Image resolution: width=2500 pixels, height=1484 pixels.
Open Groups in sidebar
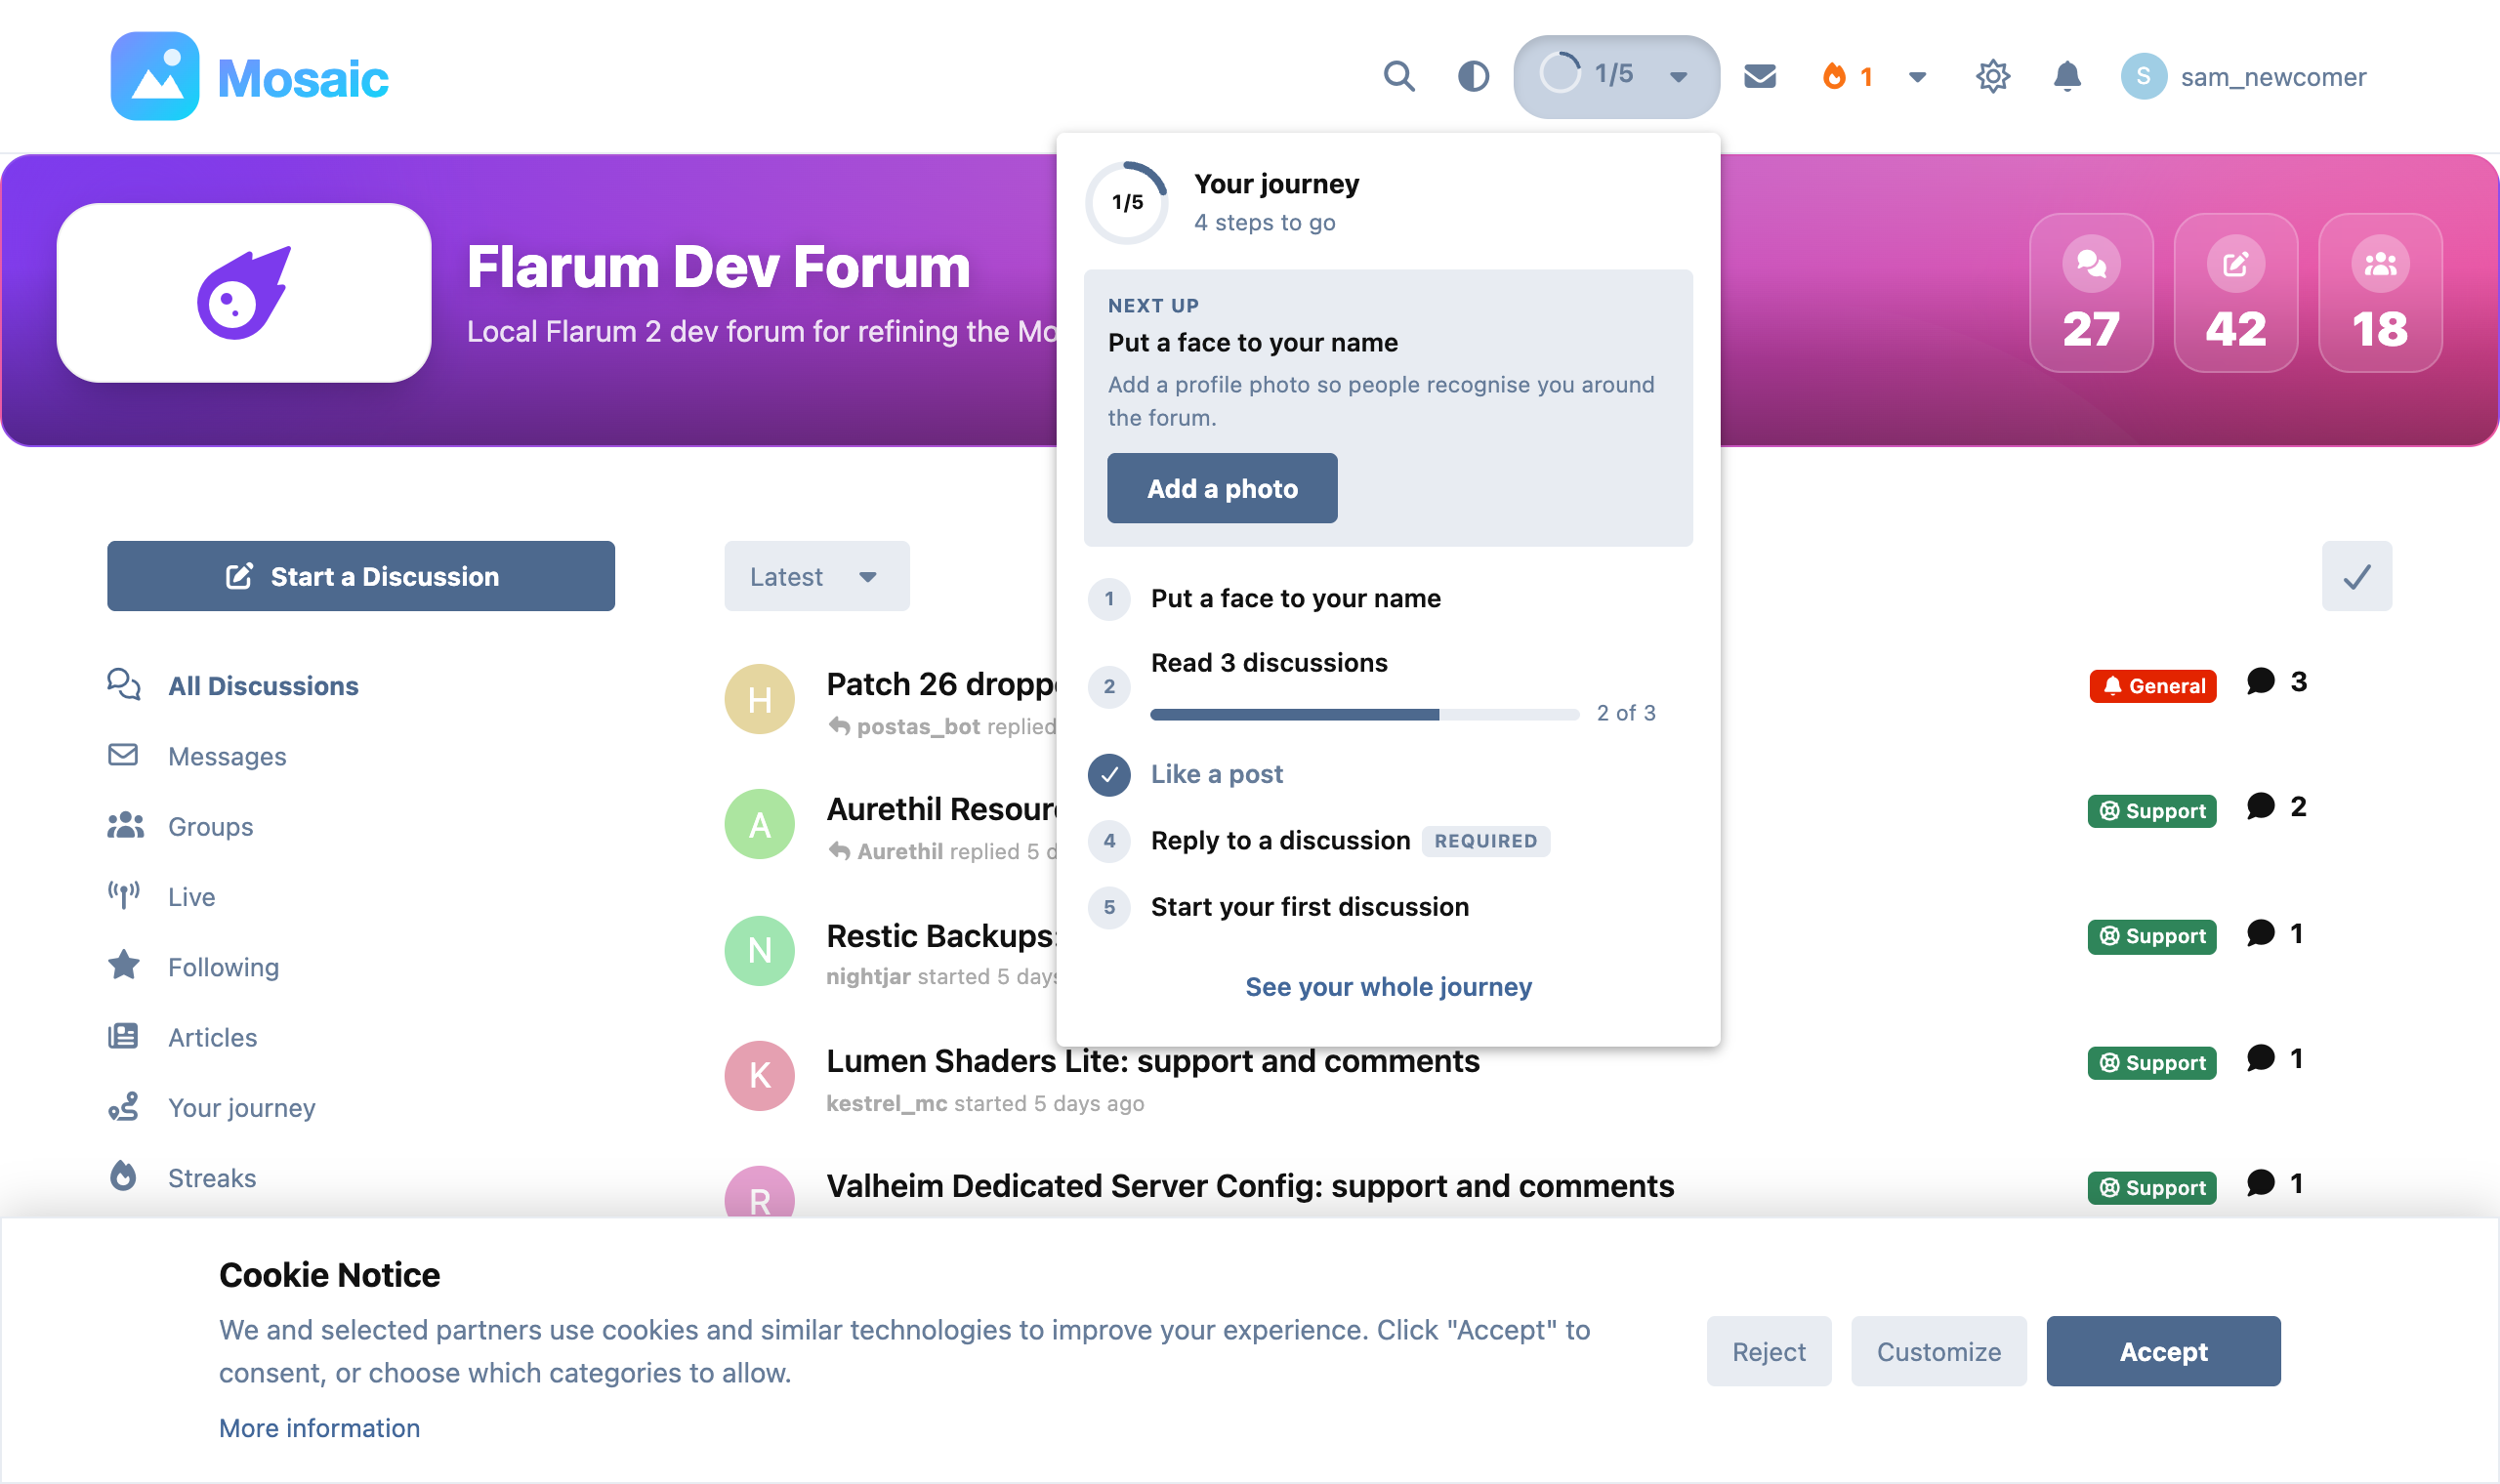(180, 827)
